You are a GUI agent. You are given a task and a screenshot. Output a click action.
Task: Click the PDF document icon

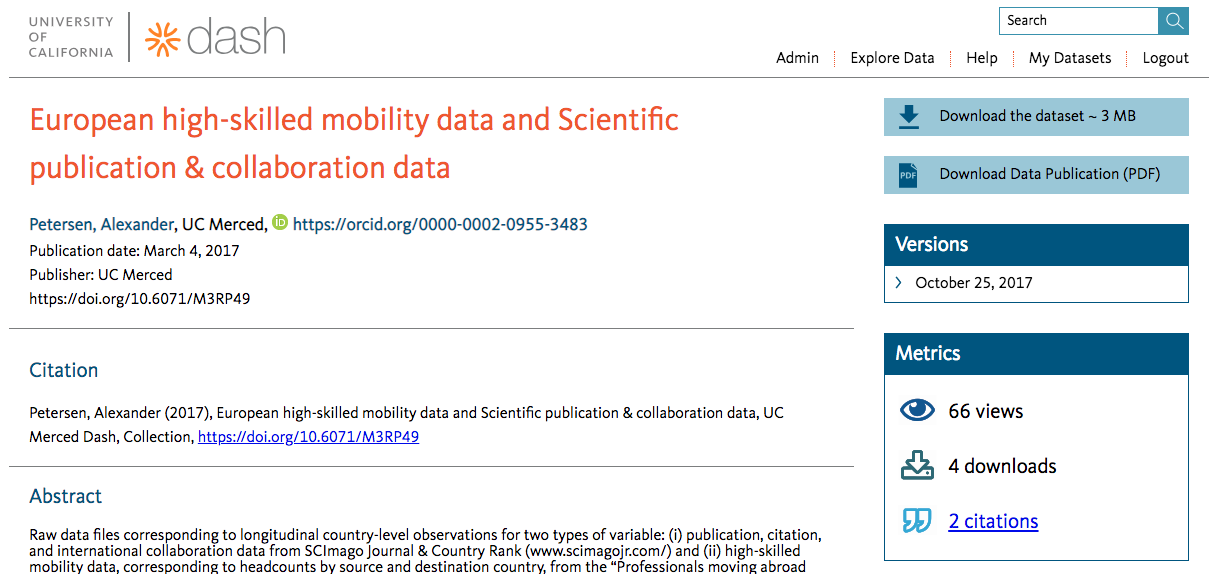tap(908, 175)
